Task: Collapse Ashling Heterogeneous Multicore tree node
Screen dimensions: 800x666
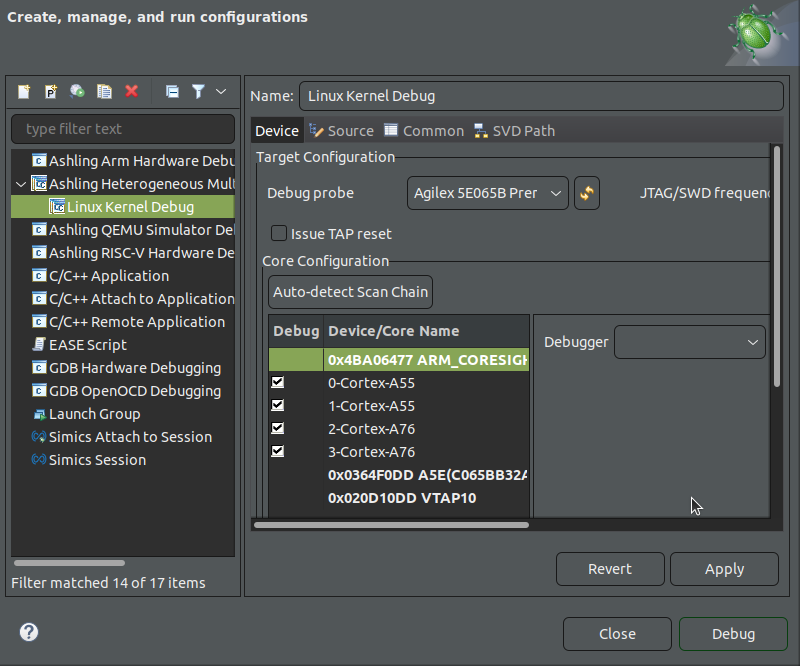Action: click(x=22, y=184)
